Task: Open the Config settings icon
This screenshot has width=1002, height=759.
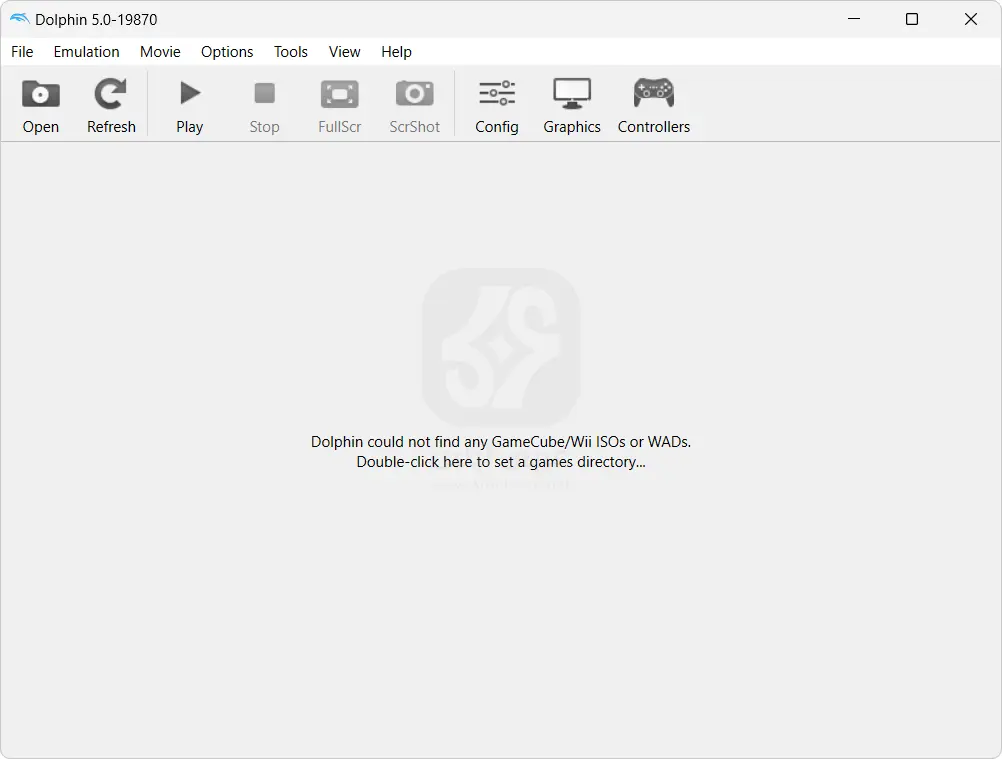Action: tap(496, 95)
